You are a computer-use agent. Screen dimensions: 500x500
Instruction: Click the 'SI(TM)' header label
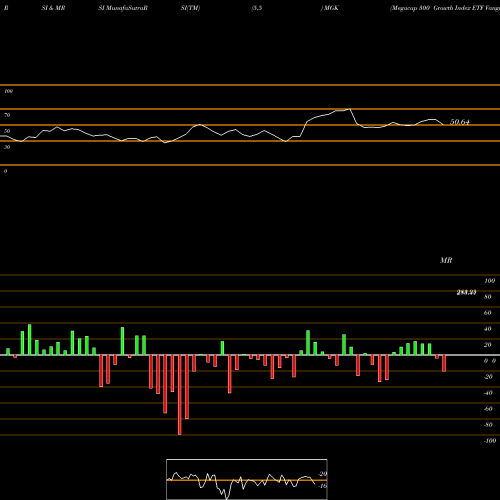[190, 8]
